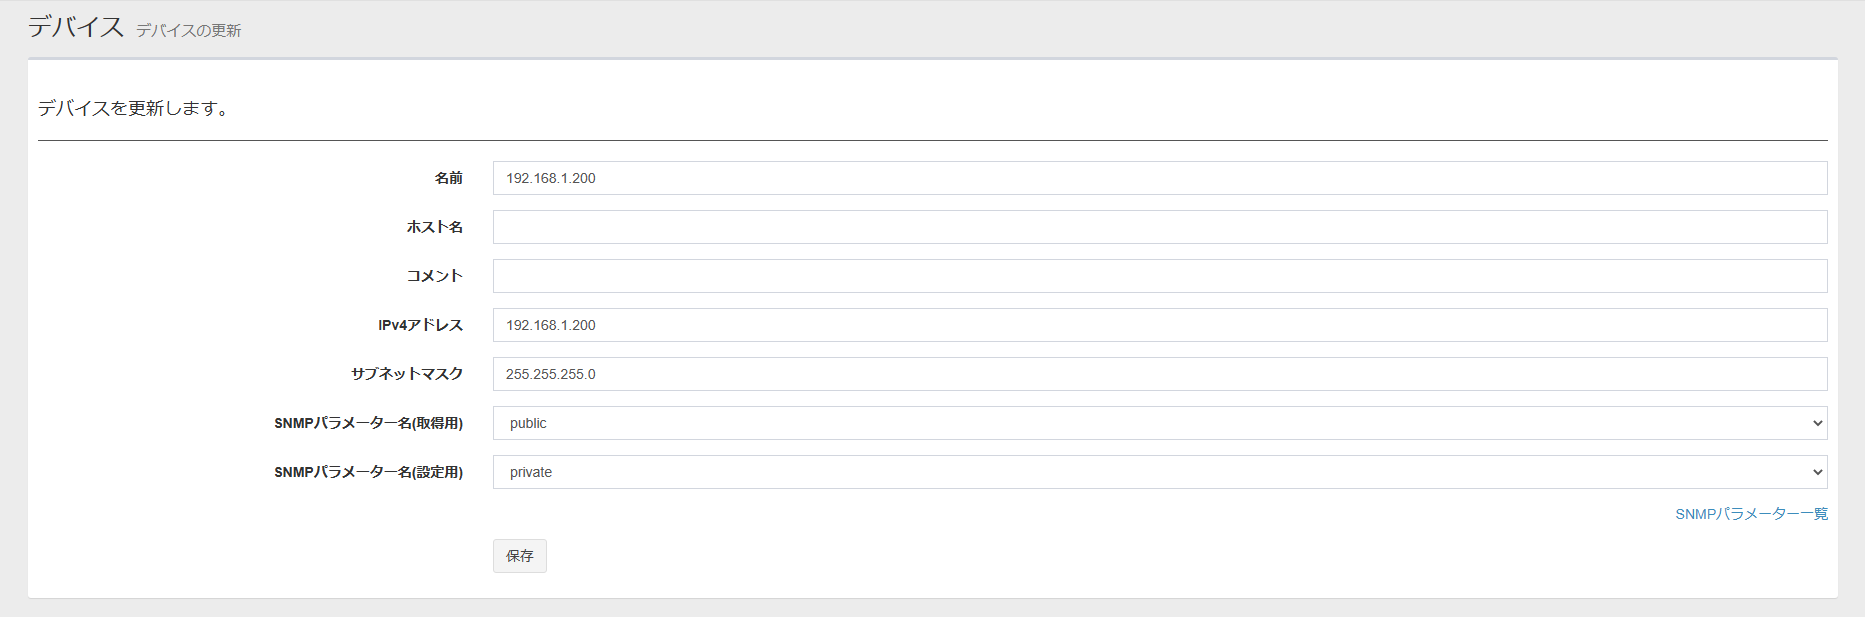This screenshot has height=617, width=1865.
Task: Click the SNMPパラメーター名(取得用) label
Action: (368, 423)
